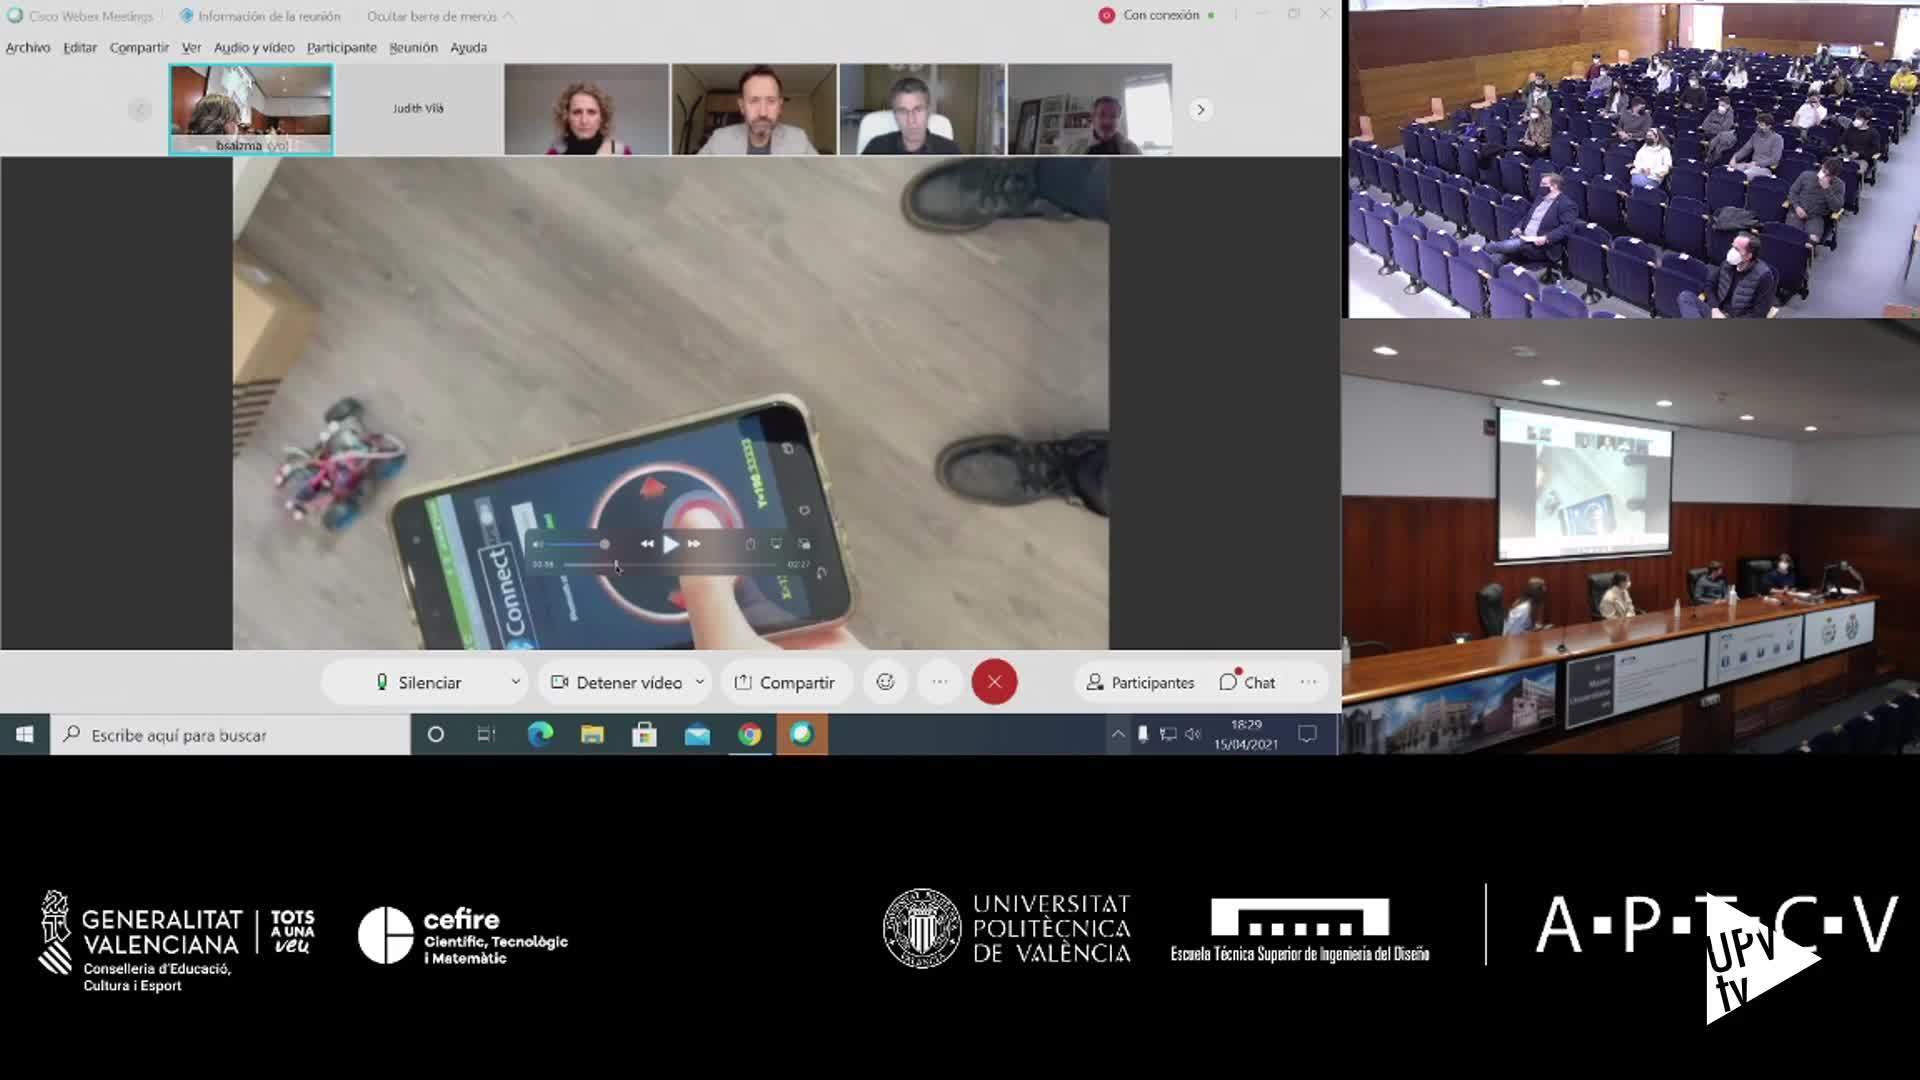Viewport: 1920px width, 1080px height.
Task: Open Task View on taskbar
Action: 486,735
